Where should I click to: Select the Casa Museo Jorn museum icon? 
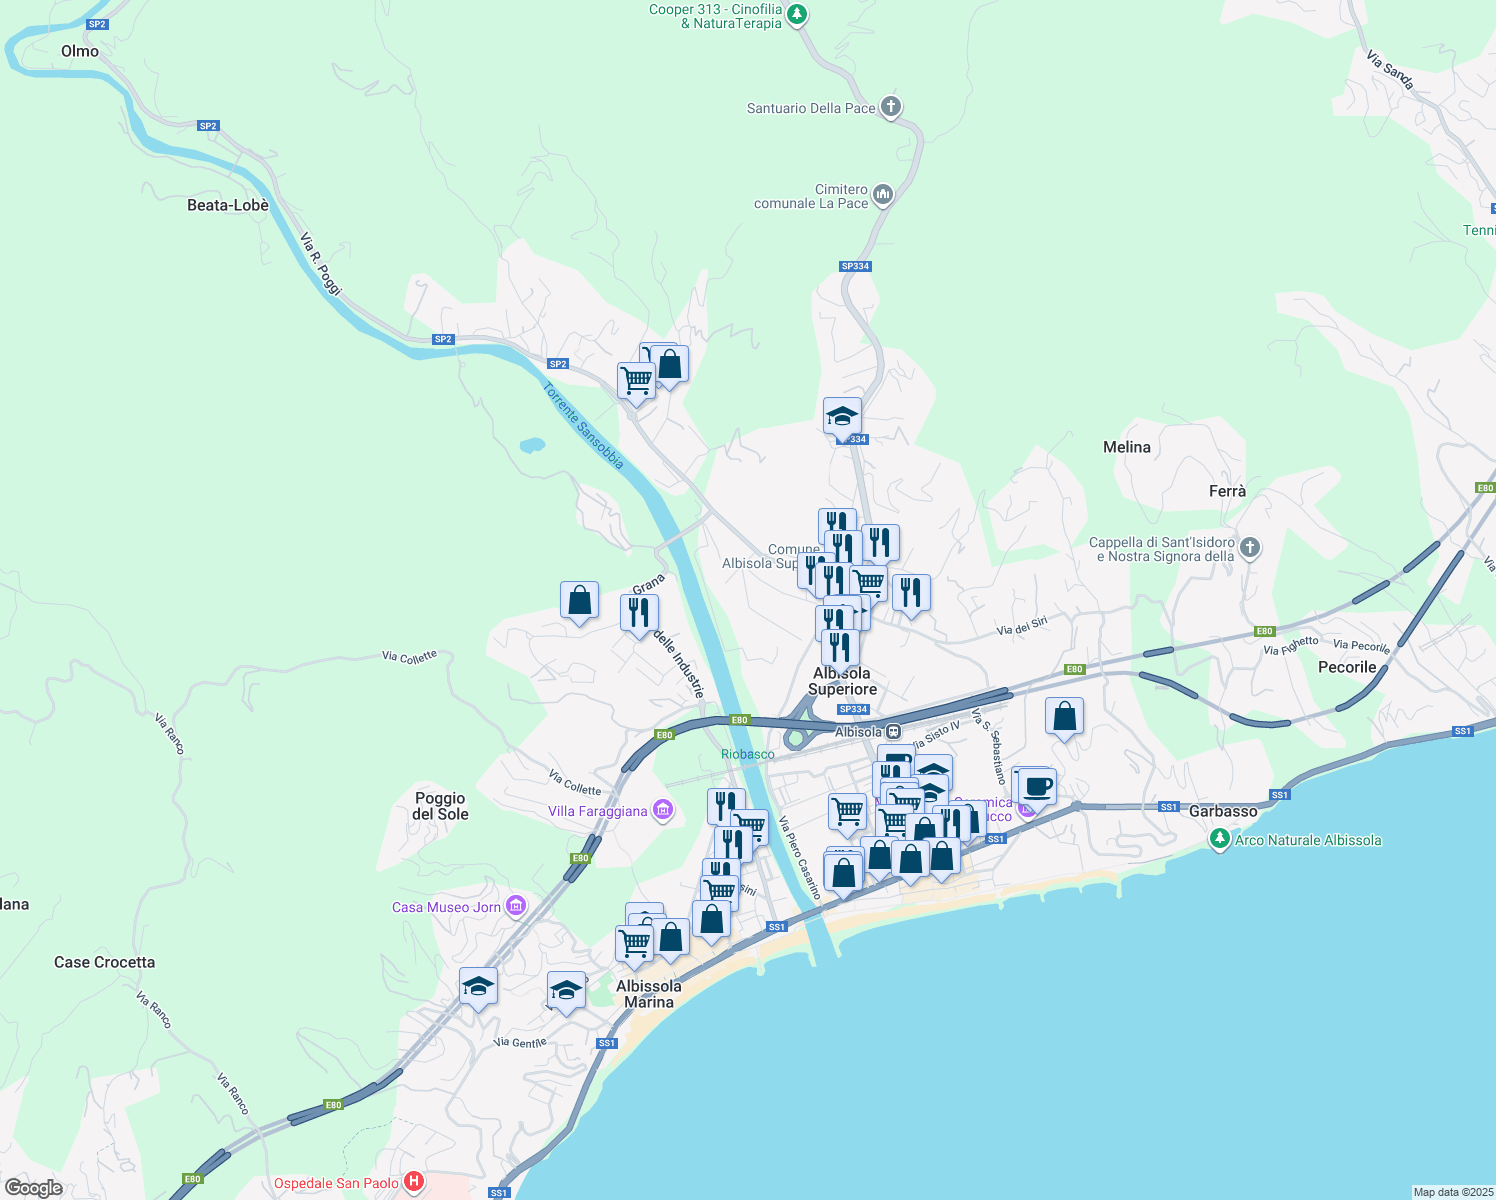coord(516,906)
